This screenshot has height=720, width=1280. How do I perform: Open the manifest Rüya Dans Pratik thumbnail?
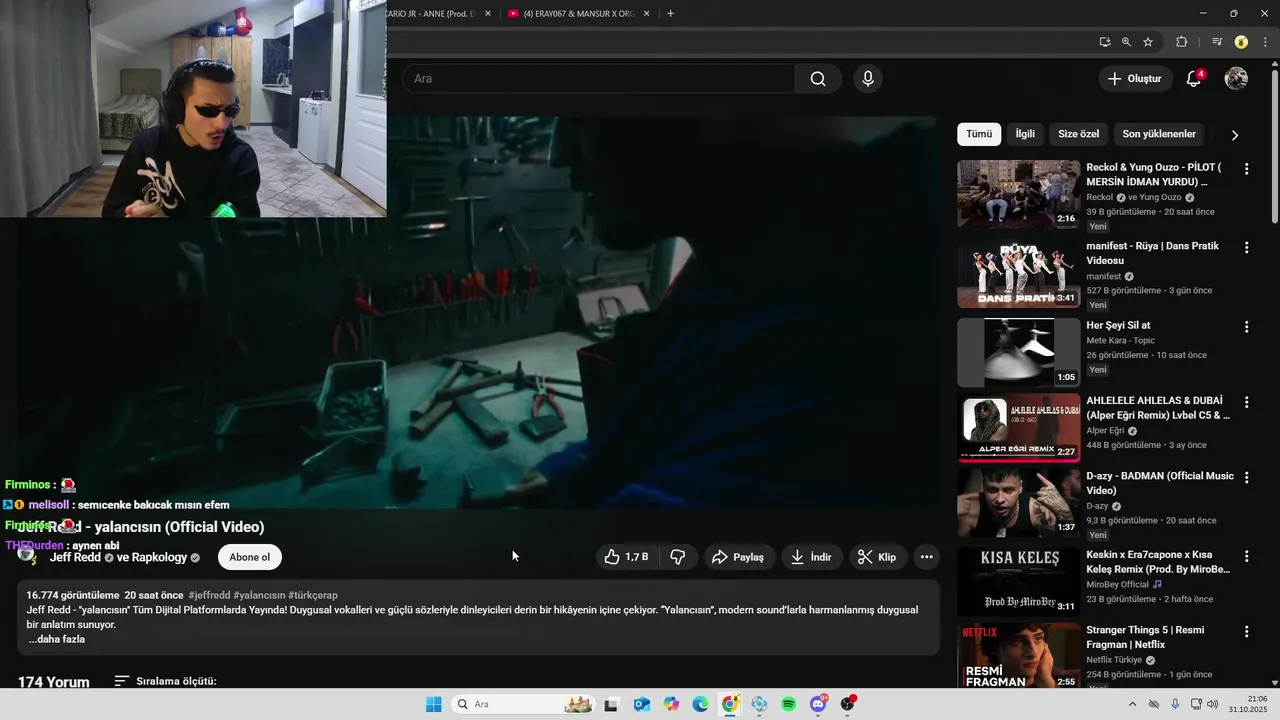(x=1018, y=273)
